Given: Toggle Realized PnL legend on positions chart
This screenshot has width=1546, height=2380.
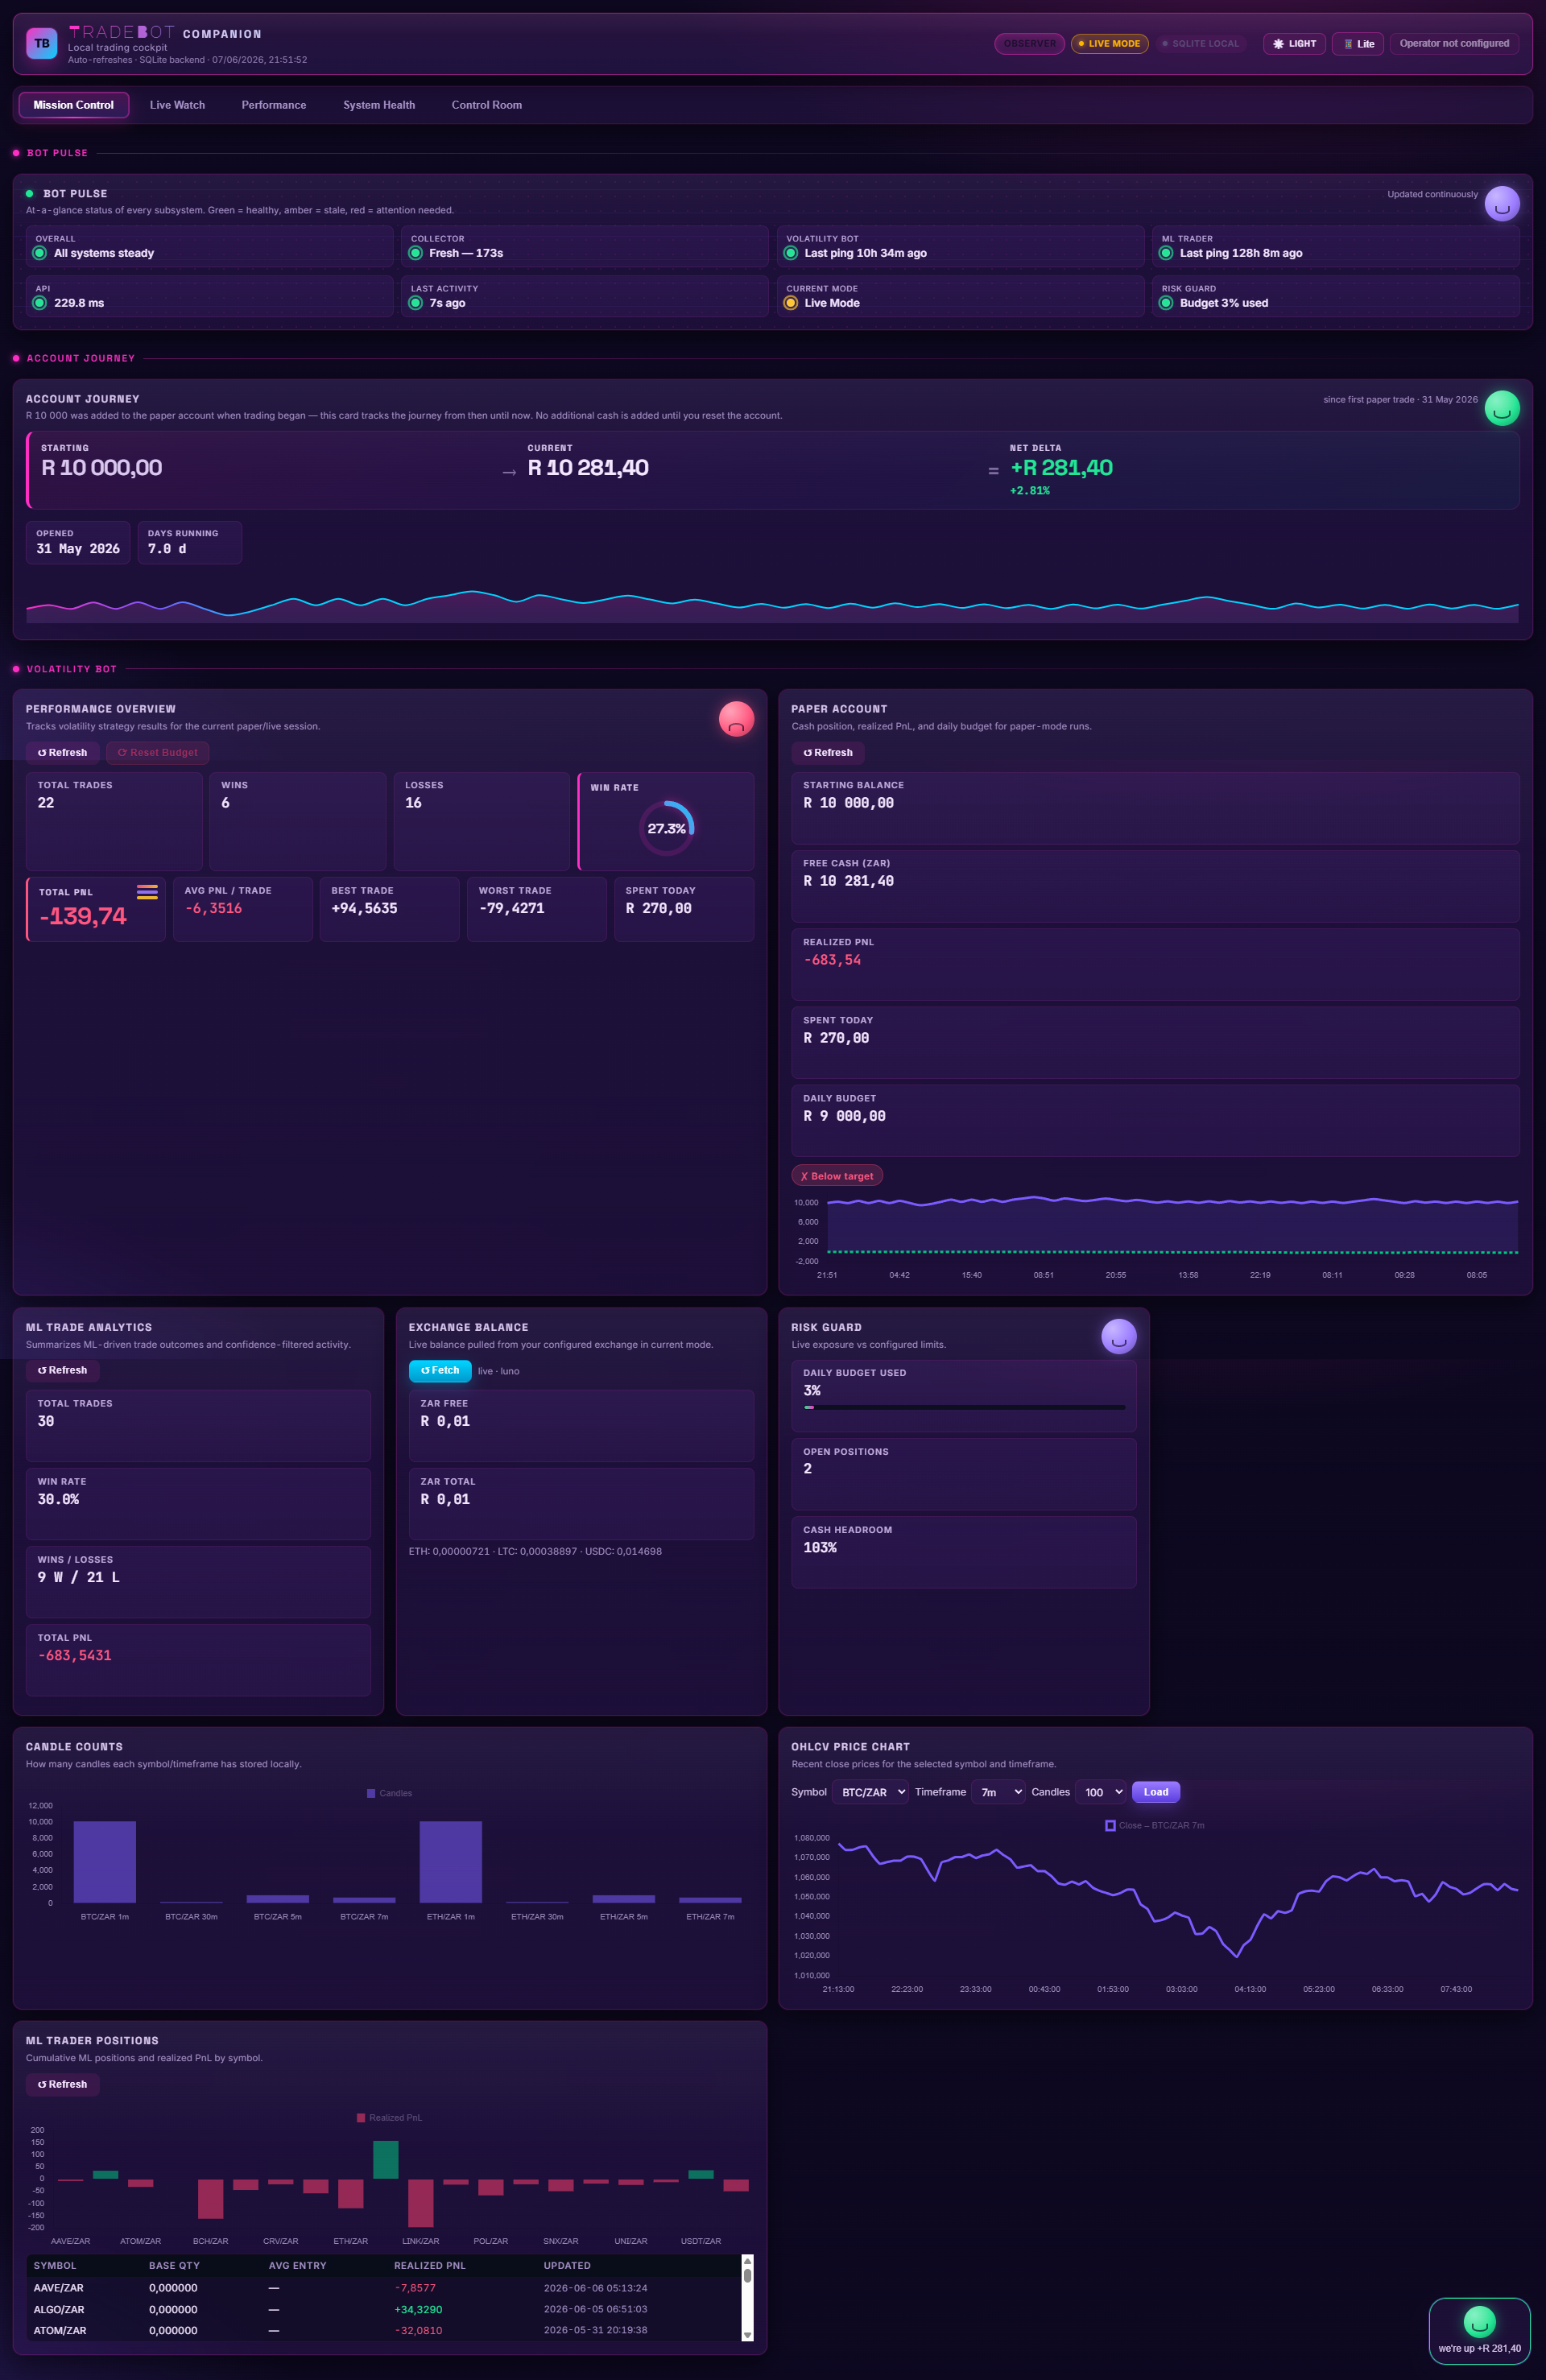Looking at the screenshot, I should point(390,2117).
